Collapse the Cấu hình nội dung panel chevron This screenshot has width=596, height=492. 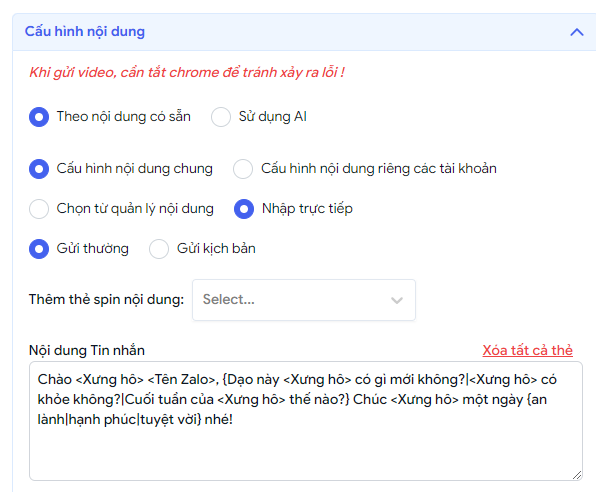click(x=577, y=32)
